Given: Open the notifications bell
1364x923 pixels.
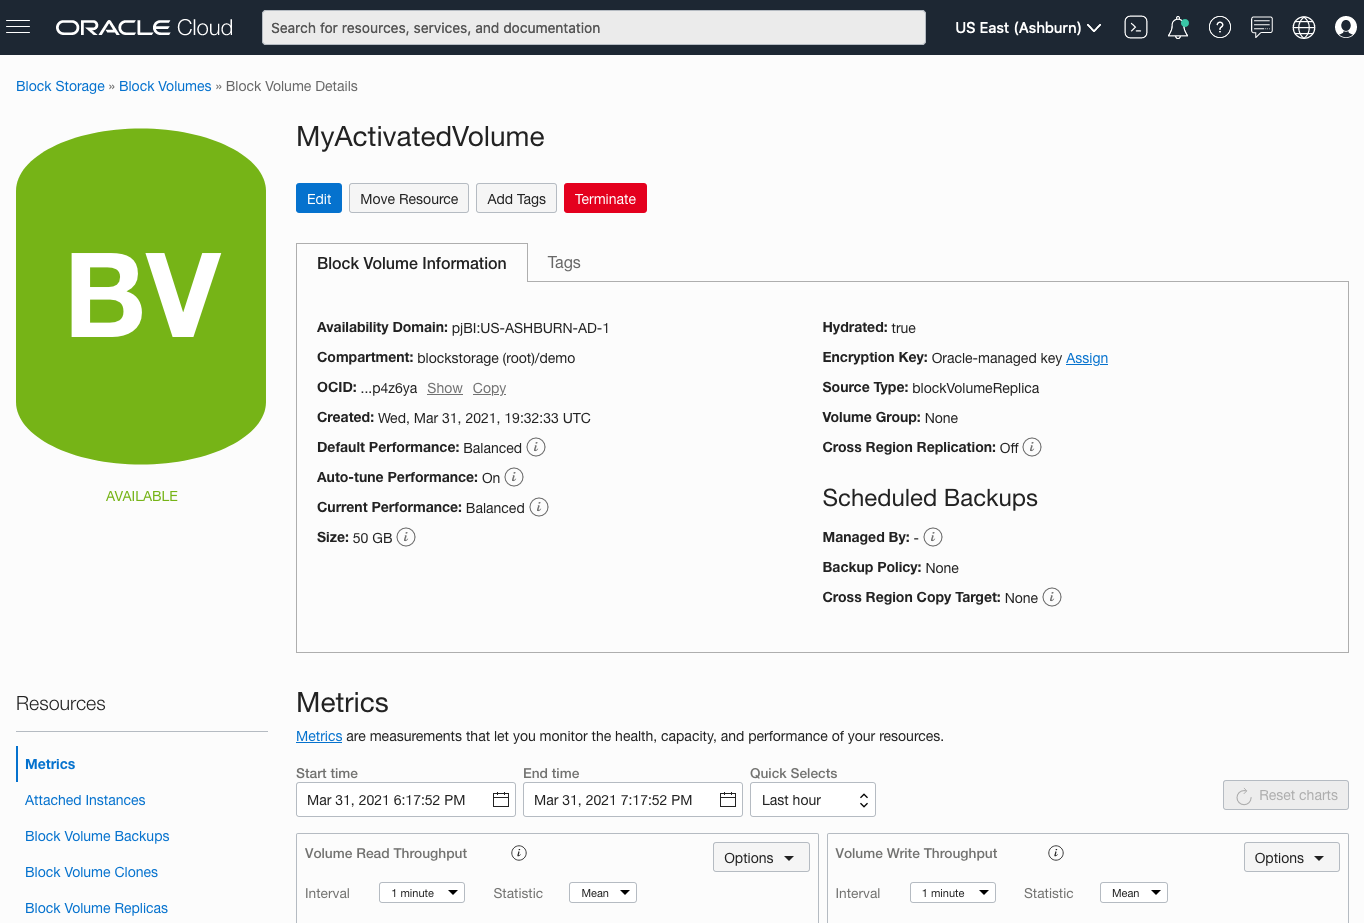Looking at the screenshot, I should [1177, 27].
